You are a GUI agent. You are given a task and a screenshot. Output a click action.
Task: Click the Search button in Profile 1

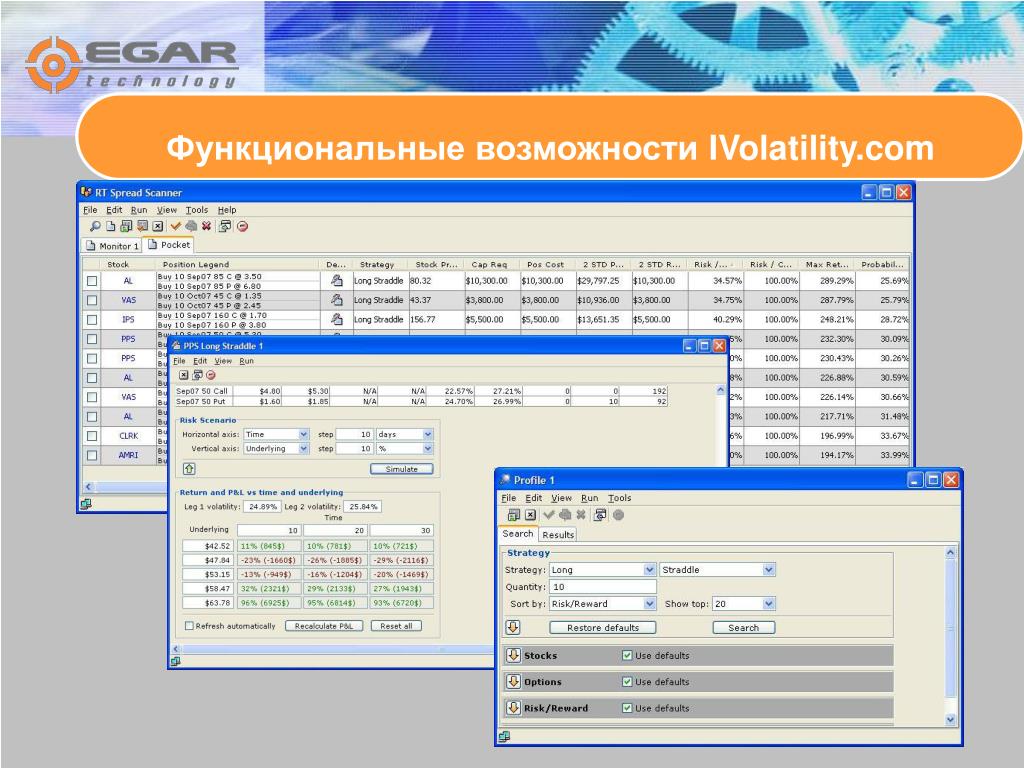pos(744,628)
